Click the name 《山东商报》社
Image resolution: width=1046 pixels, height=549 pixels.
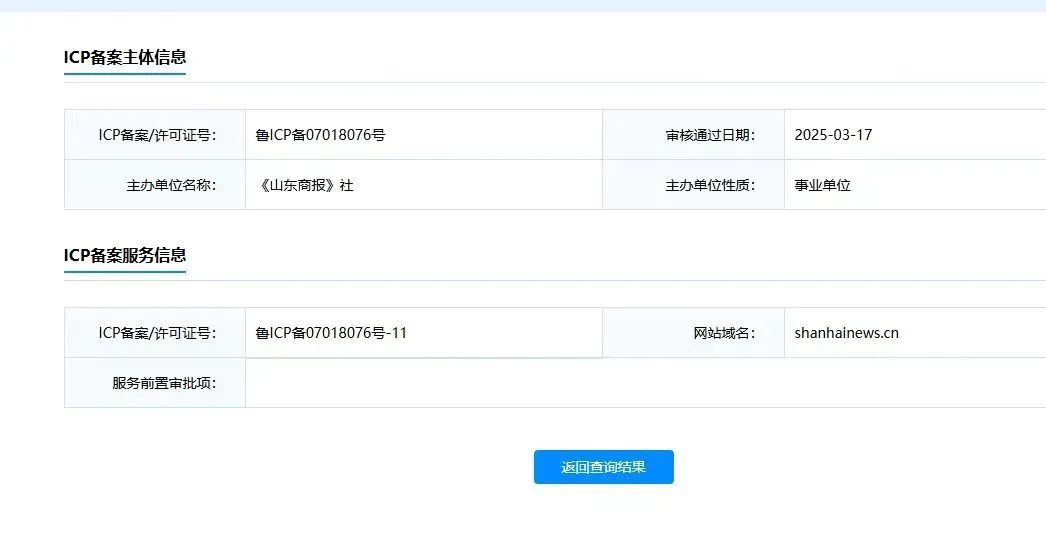(x=304, y=185)
